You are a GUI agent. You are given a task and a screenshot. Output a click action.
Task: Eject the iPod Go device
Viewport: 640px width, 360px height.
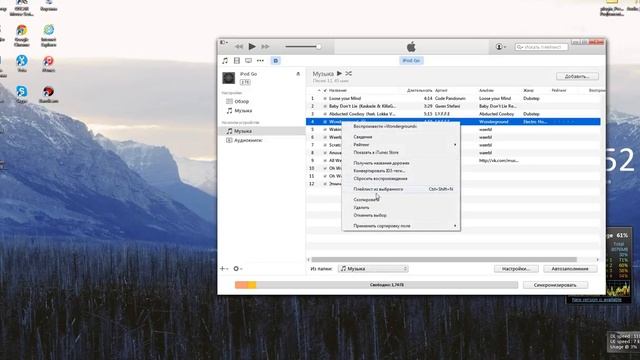(298, 74)
